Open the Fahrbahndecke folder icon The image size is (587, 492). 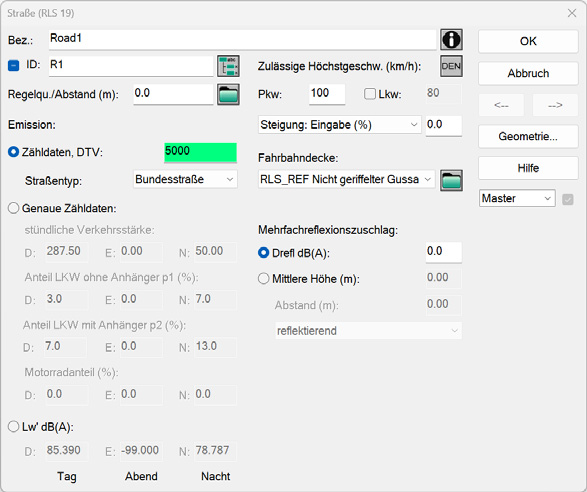pyautogui.click(x=451, y=180)
